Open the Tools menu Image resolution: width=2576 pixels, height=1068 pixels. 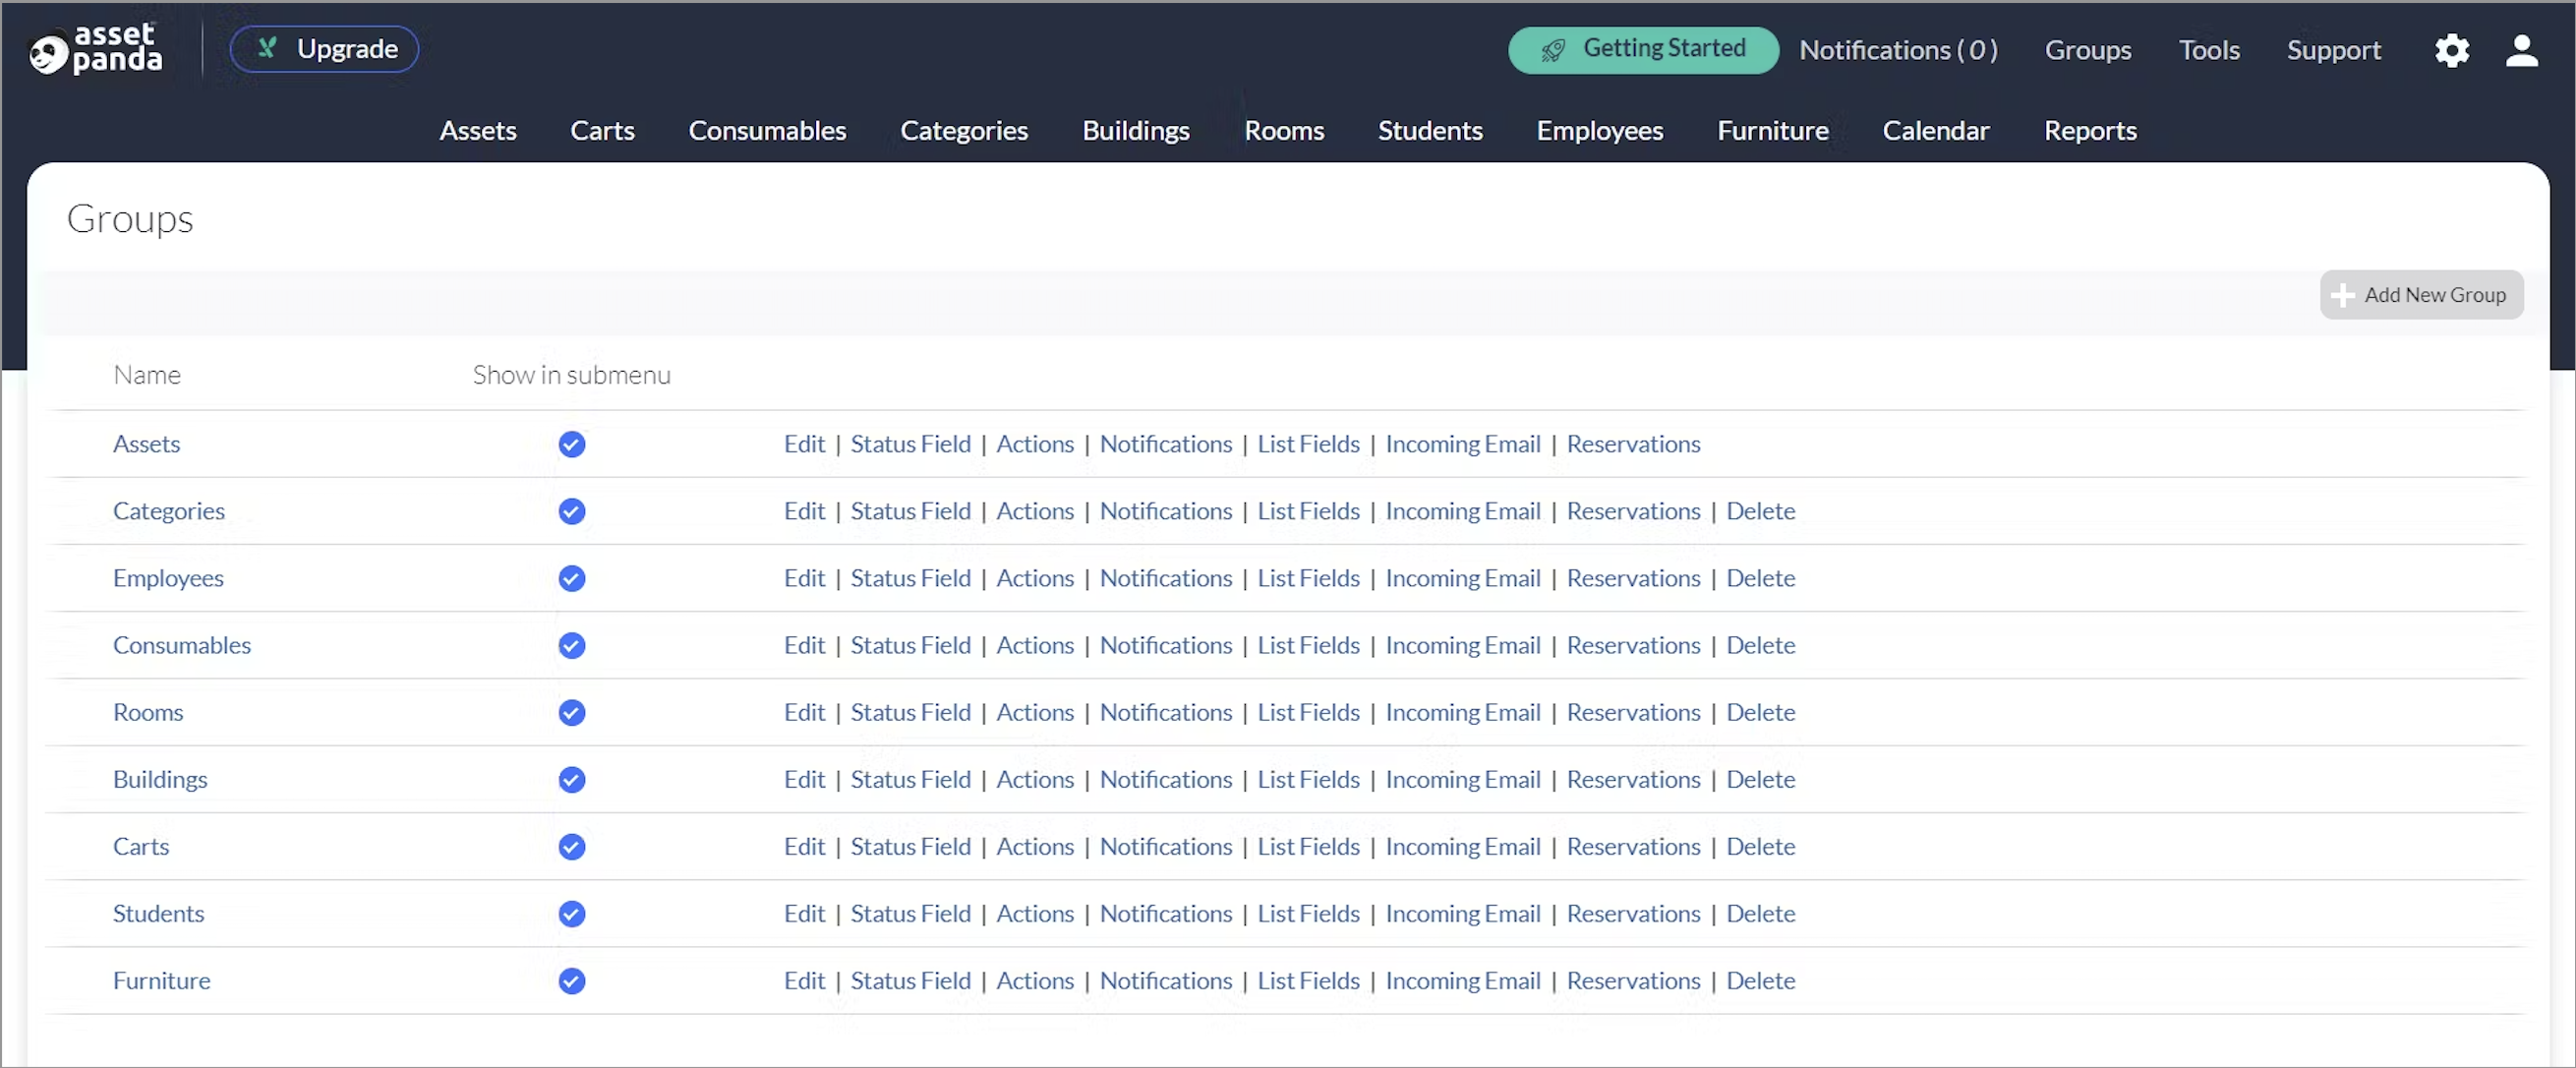(x=2209, y=50)
